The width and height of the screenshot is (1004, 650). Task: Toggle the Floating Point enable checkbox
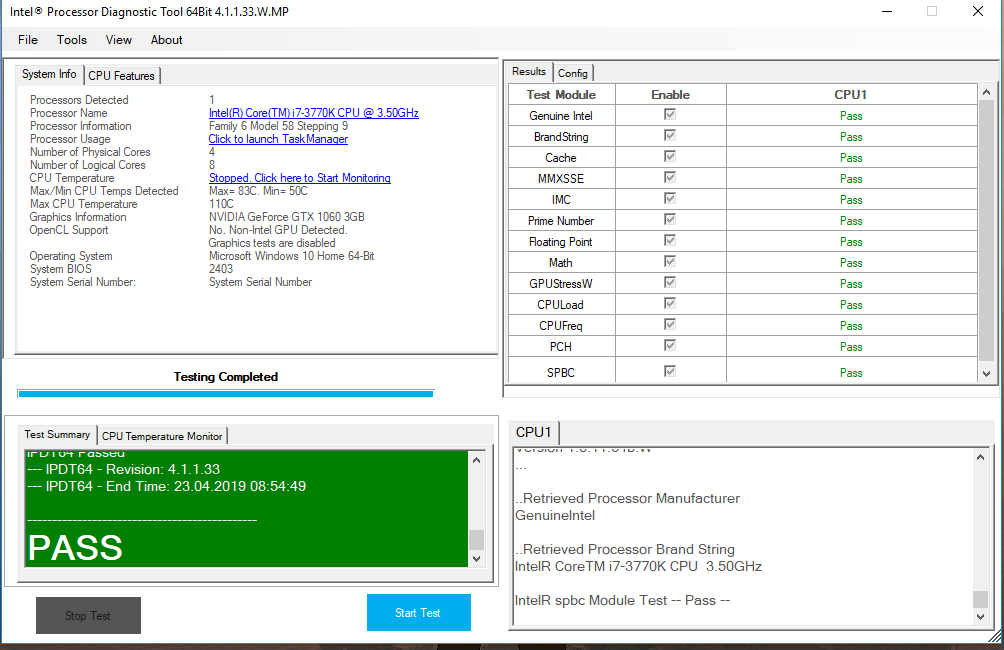pos(670,240)
